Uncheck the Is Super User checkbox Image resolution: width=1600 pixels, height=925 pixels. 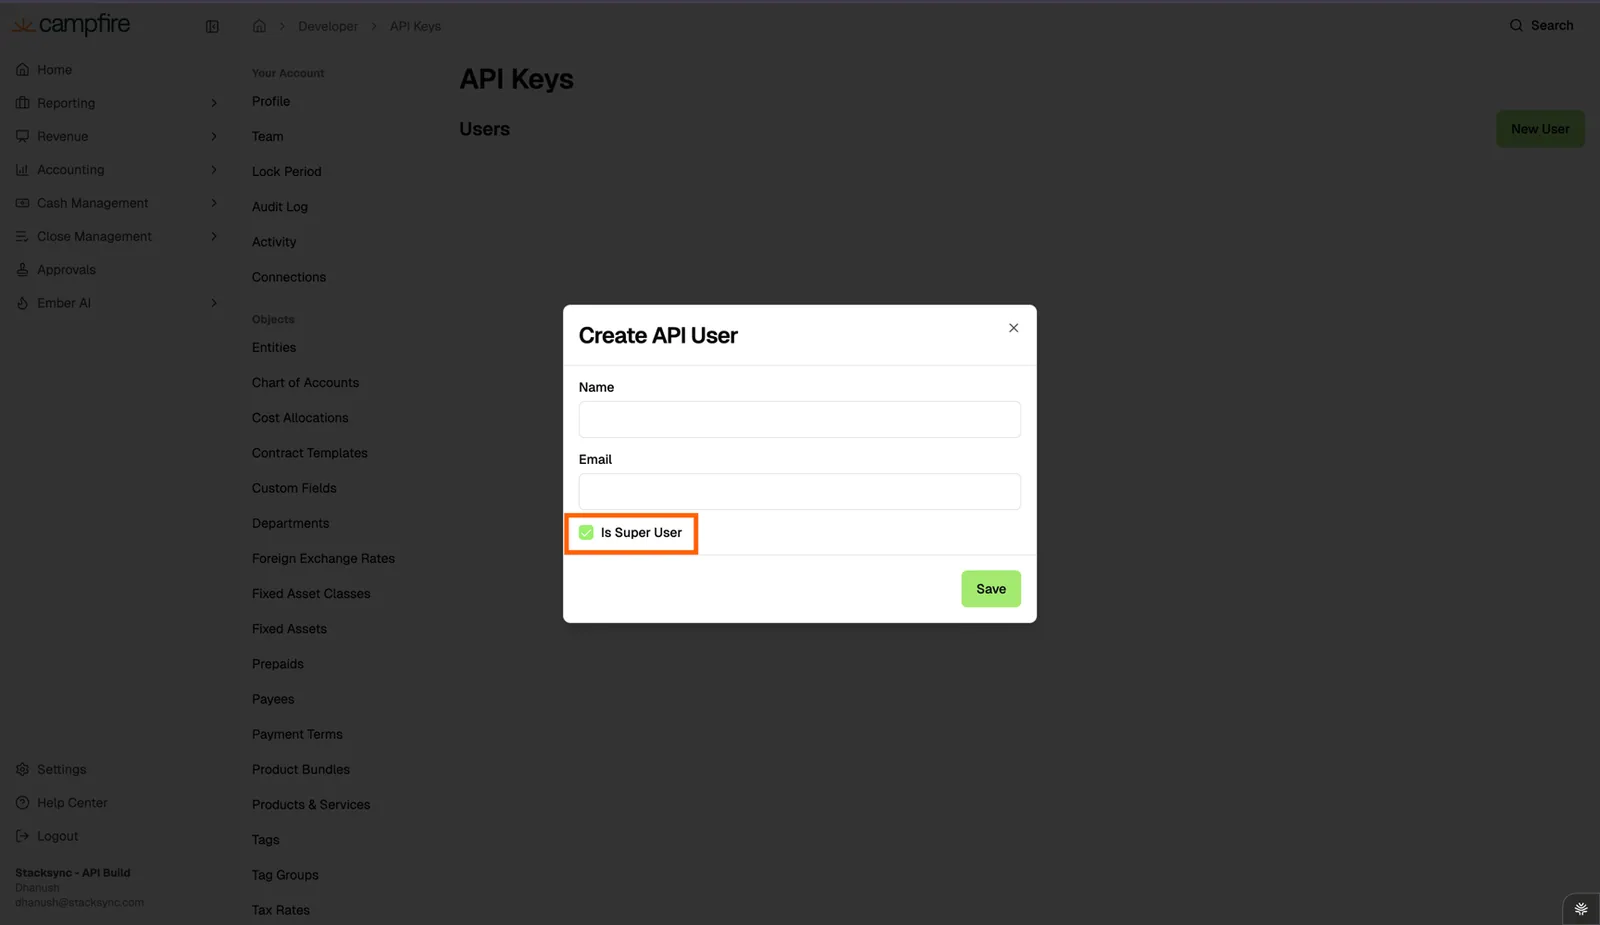tap(586, 533)
